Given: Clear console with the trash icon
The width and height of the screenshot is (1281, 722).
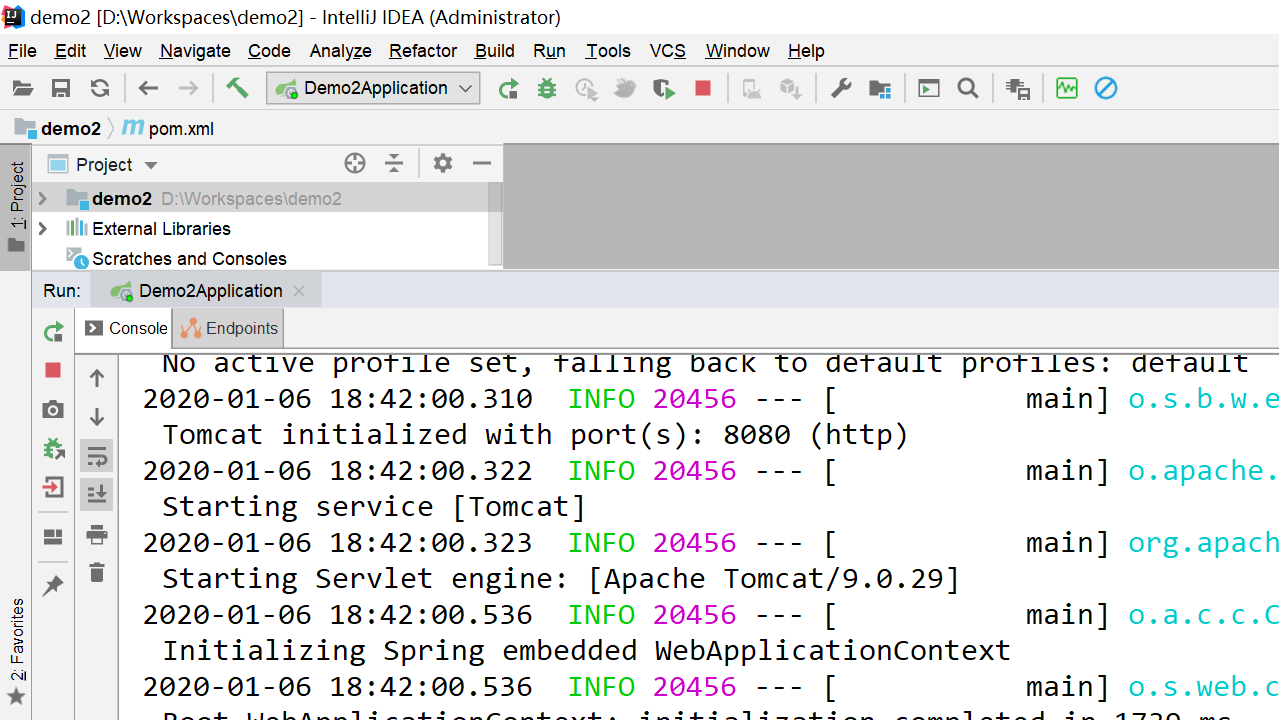Looking at the screenshot, I should point(97,573).
